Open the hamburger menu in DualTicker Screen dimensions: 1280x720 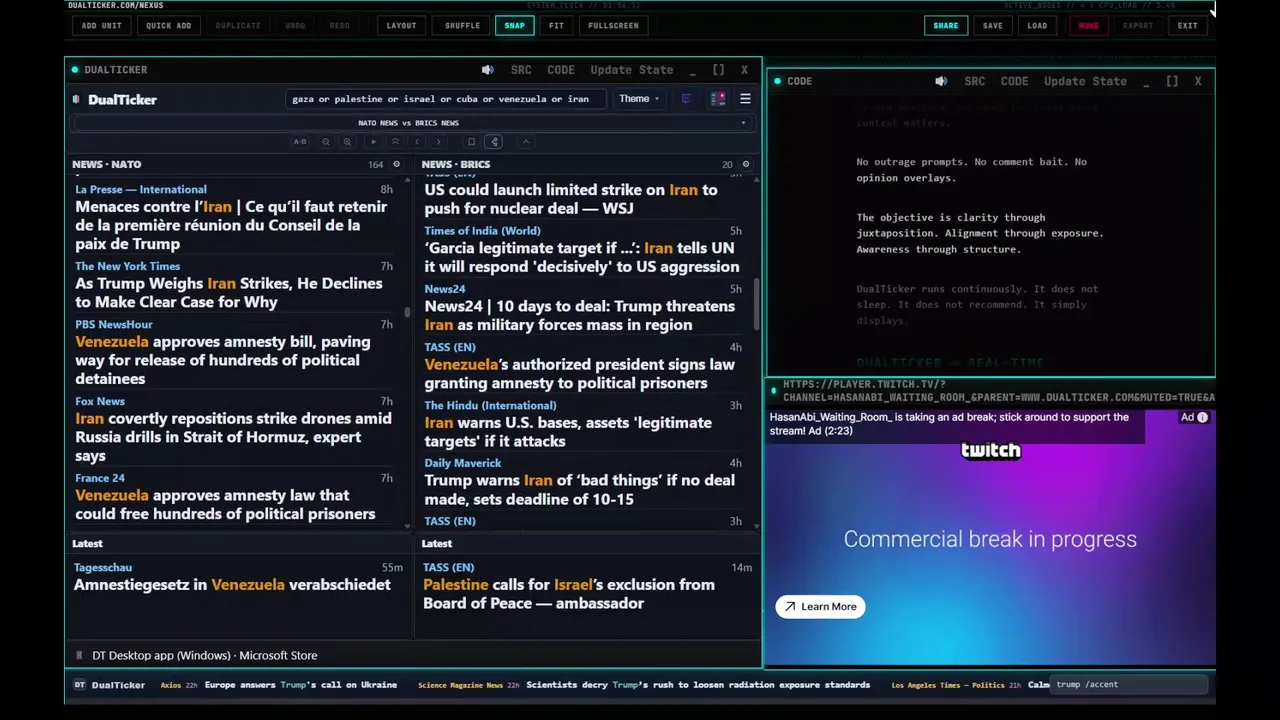745,99
